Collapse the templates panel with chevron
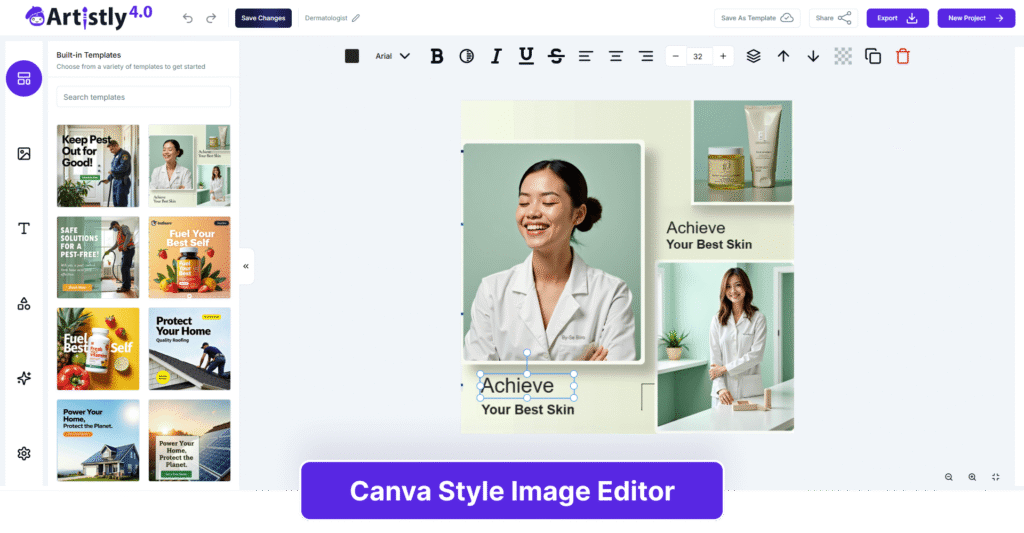Screen dimensions: 1024x533 [x=246, y=266]
